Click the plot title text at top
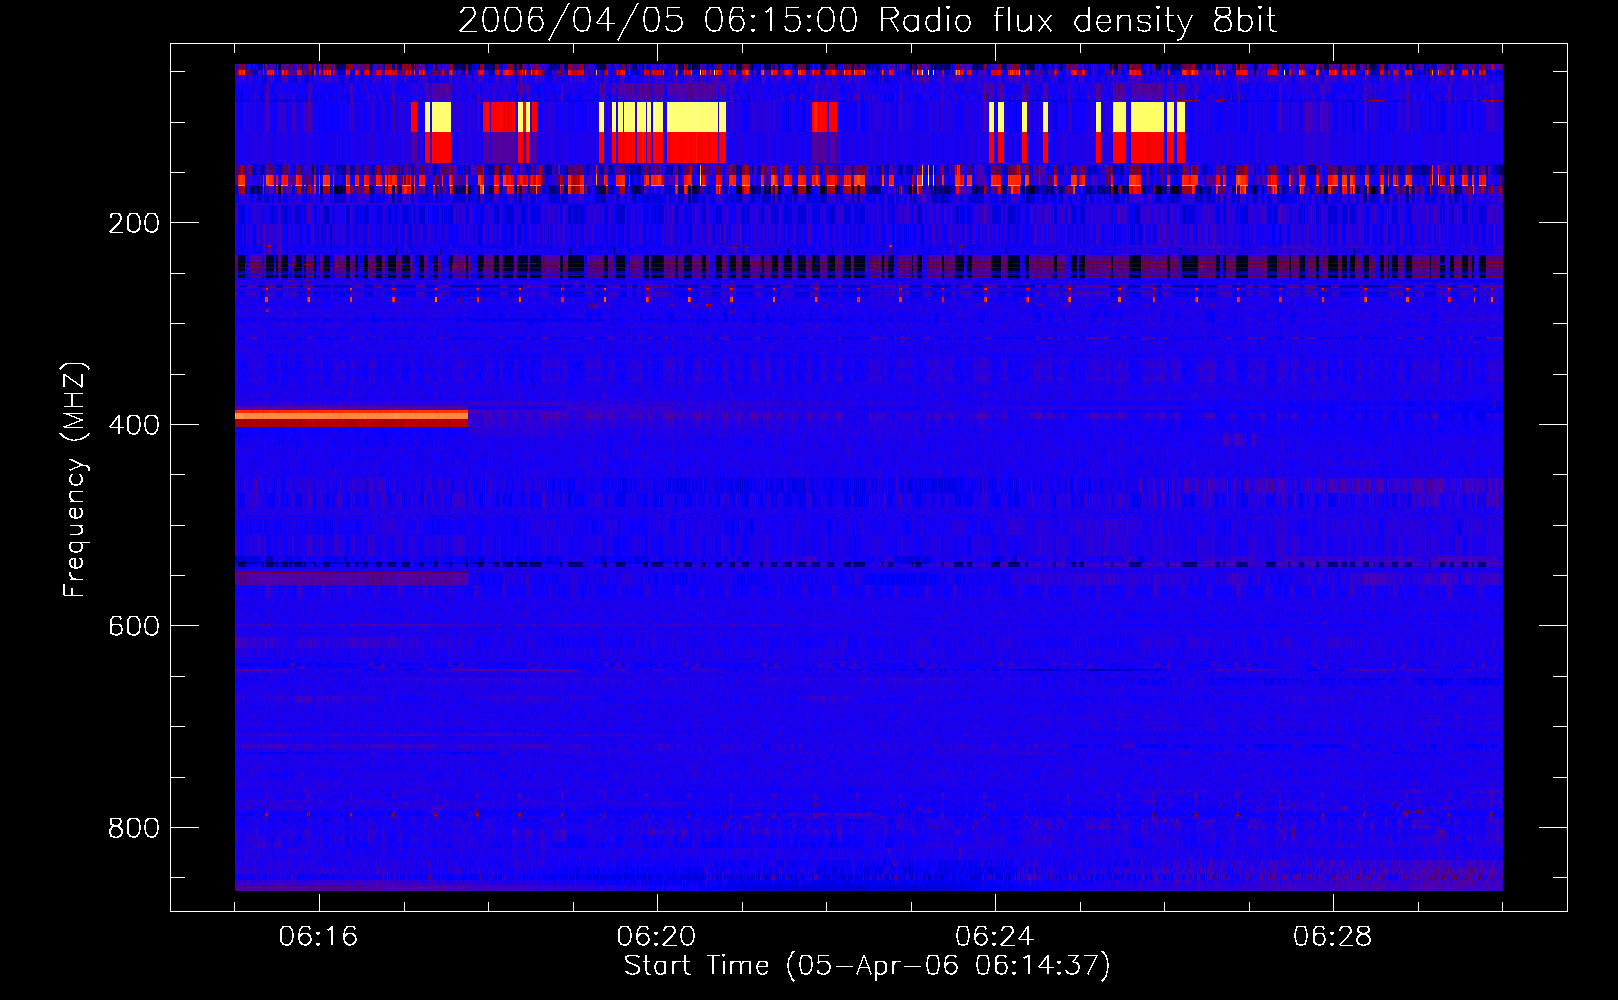This screenshot has height=1000, width=1618. pyautogui.click(x=867, y=21)
